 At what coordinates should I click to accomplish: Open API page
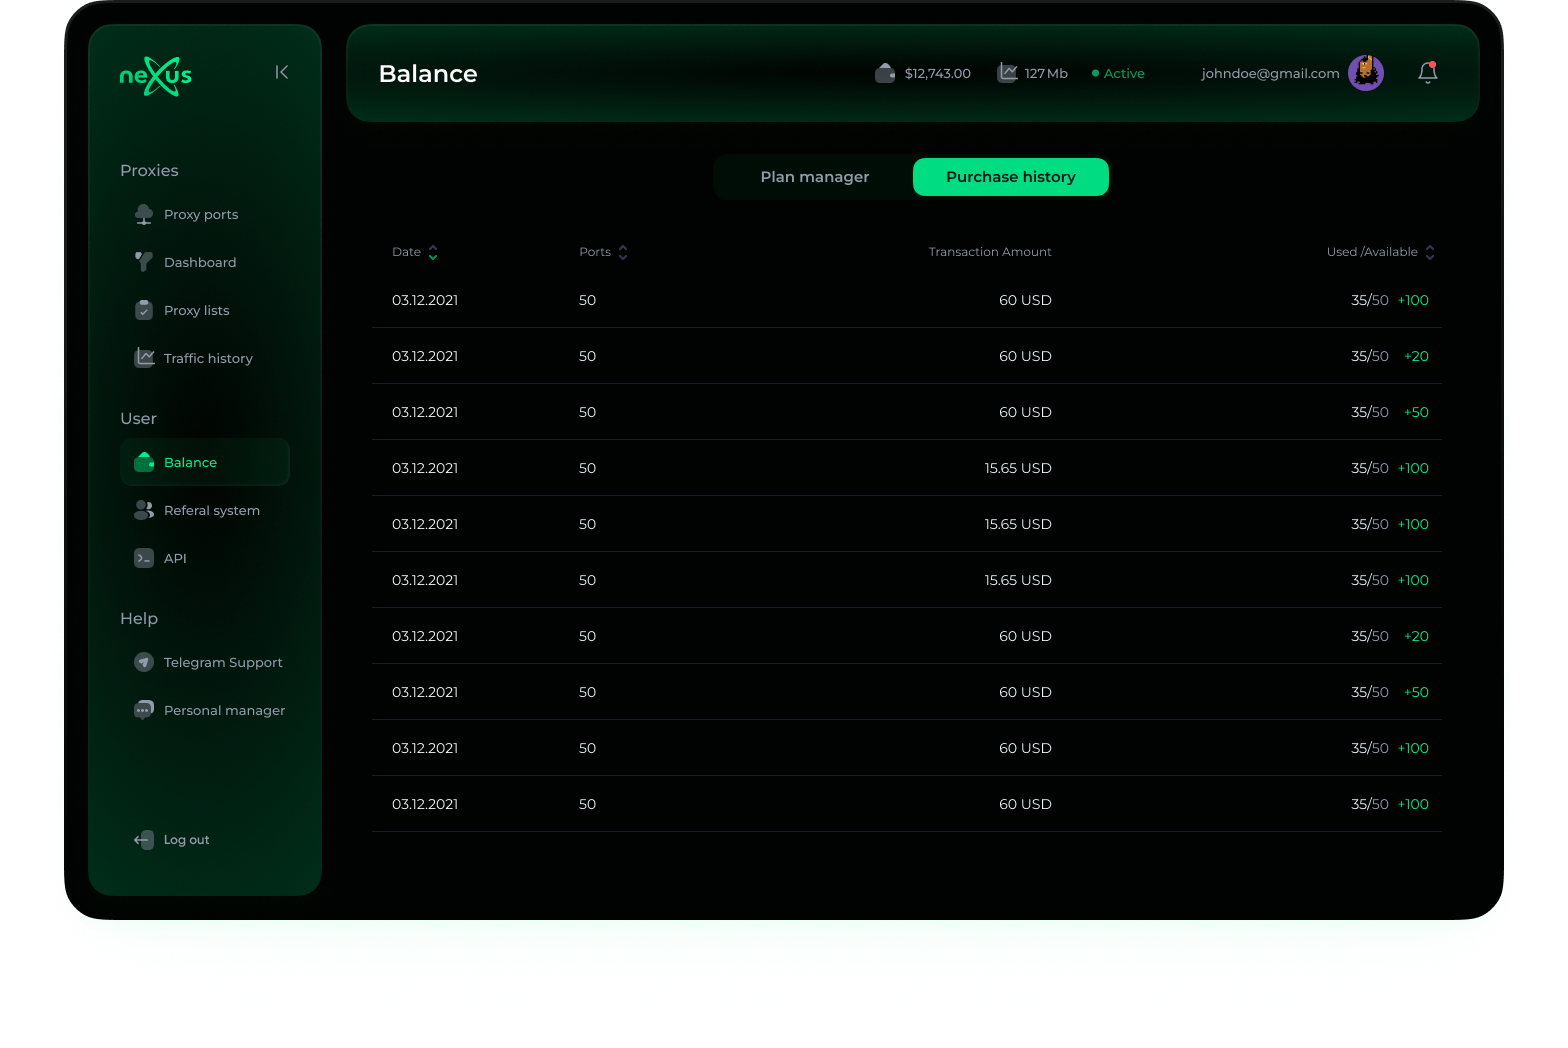tap(205, 558)
